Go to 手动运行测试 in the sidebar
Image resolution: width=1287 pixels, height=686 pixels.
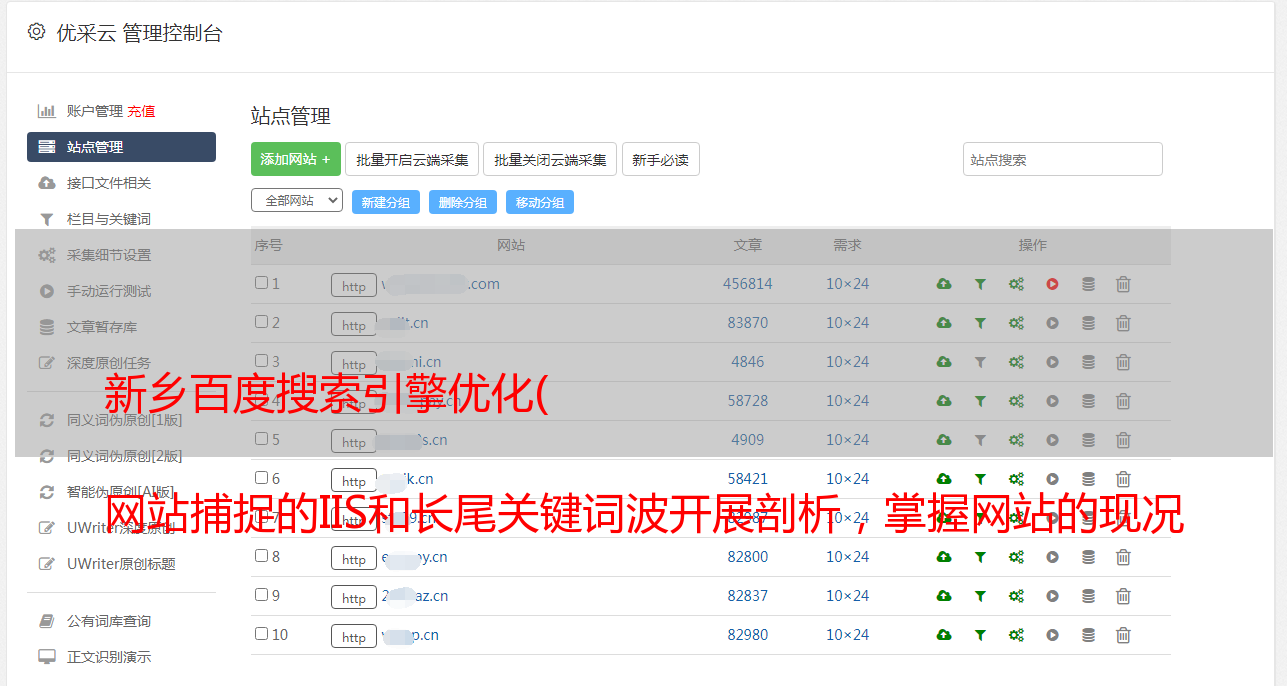pos(109,291)
